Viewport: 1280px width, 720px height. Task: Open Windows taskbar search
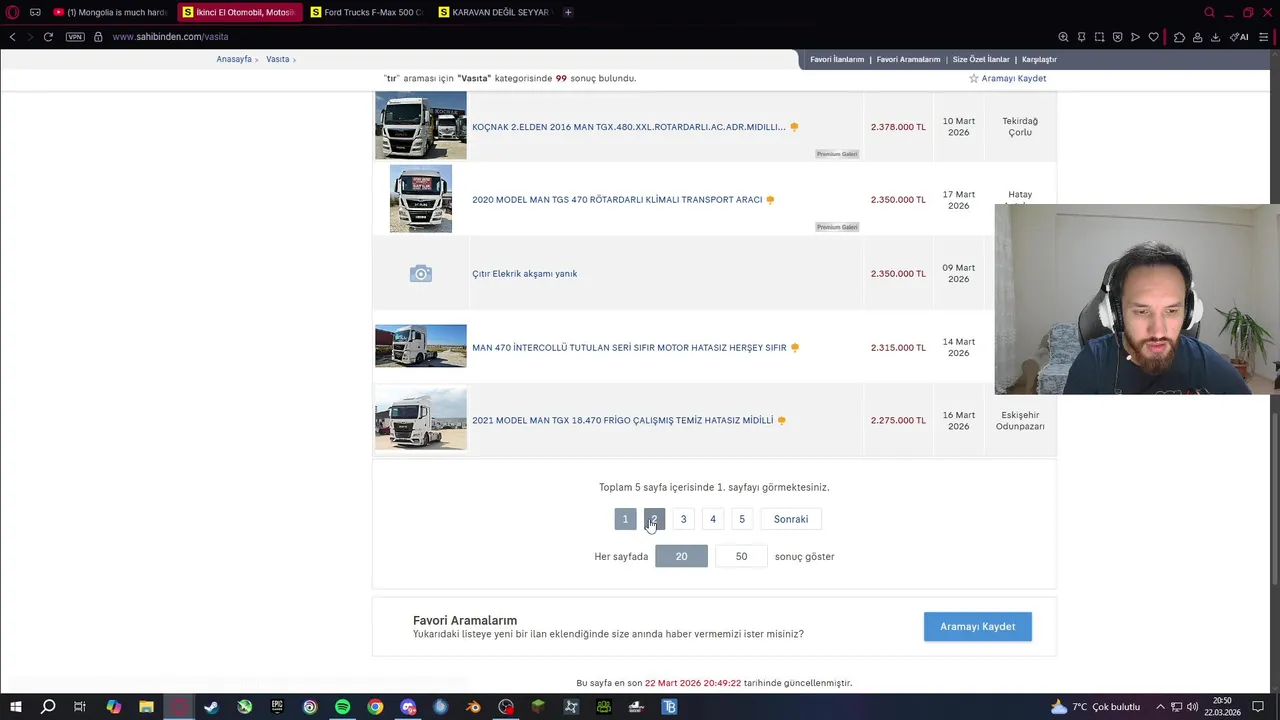click(48, 707)
